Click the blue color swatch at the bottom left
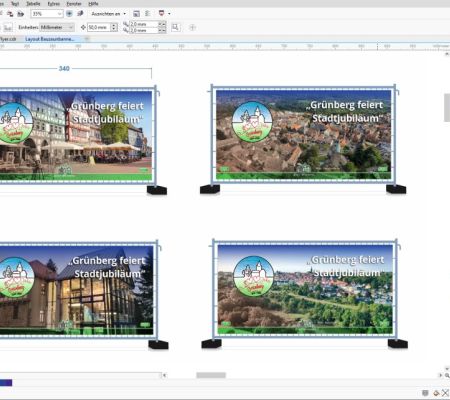This screenshot has width=450, height=400. pos(6,383)
